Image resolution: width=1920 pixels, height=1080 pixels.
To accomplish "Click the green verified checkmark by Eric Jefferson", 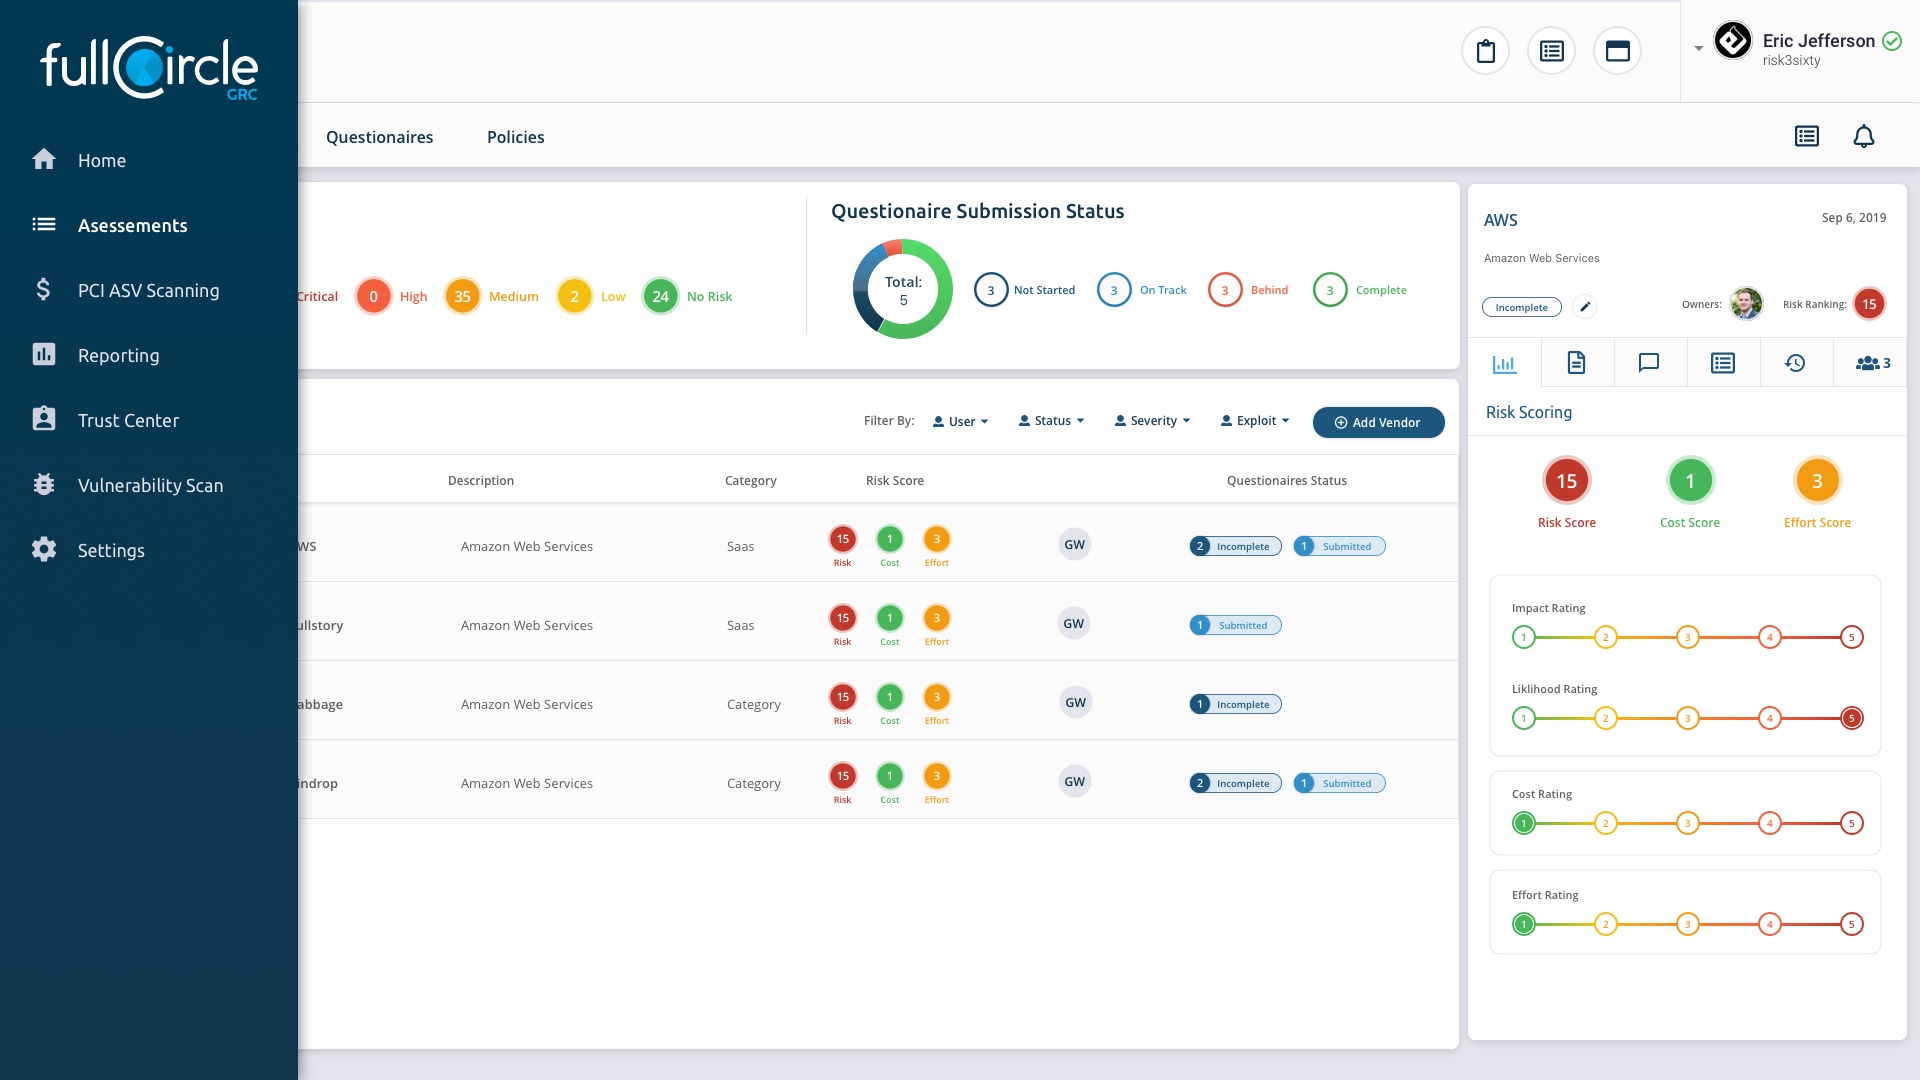I will click(x=1892, y=41).
